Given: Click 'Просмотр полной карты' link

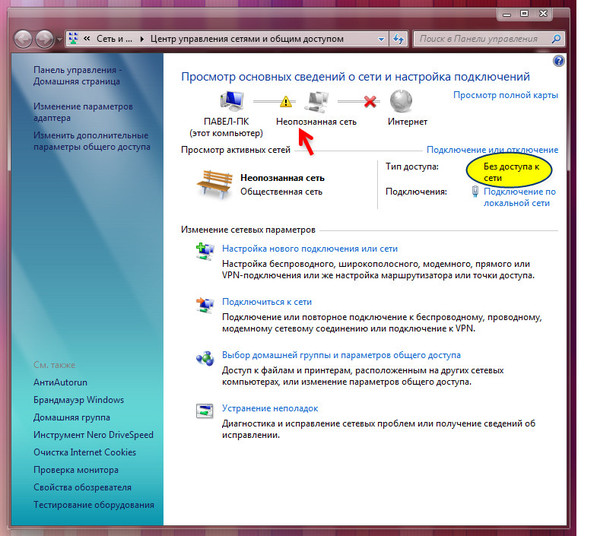Looking at the screenshot, I should point(505,95).
